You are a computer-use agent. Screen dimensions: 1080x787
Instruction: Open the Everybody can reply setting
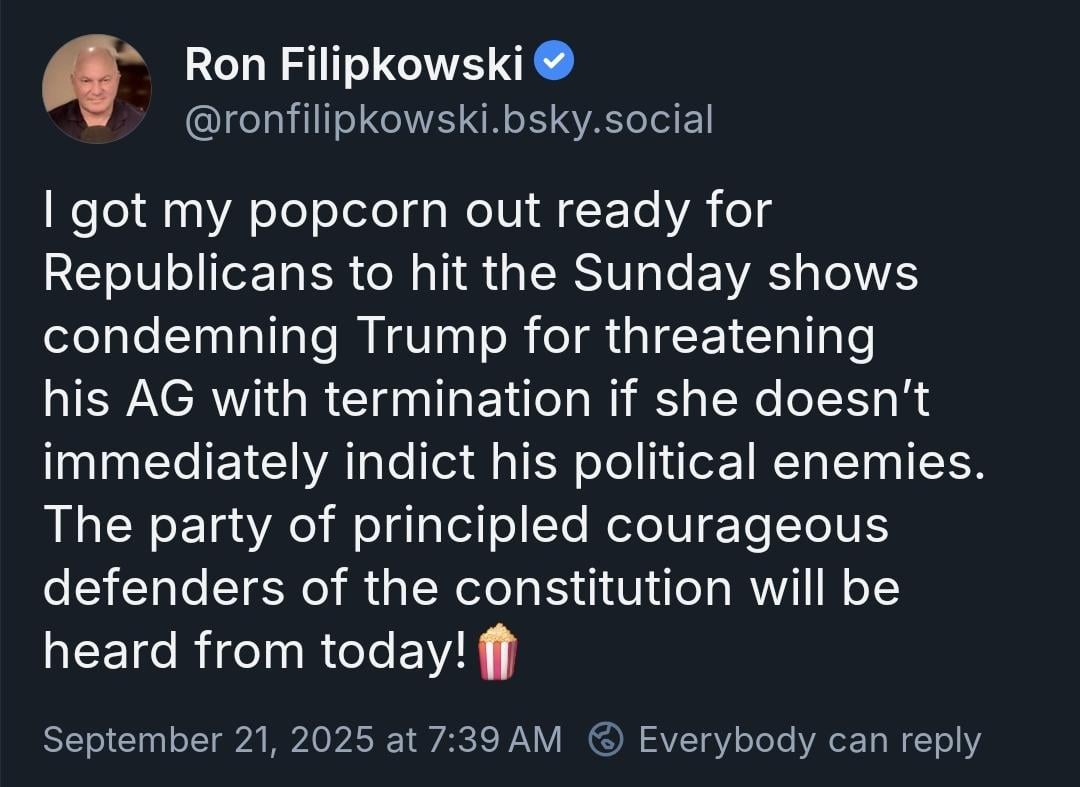(x=809, y=740)
